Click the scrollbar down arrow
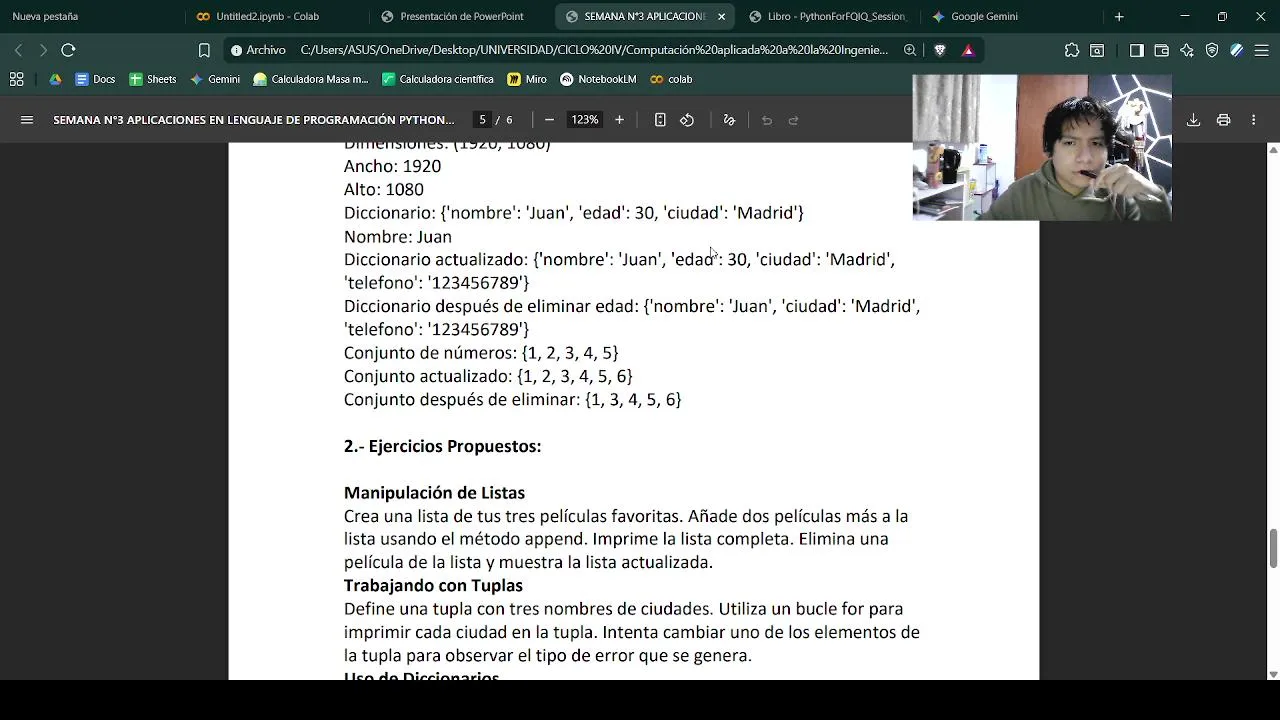 [x=1273, y=674]
